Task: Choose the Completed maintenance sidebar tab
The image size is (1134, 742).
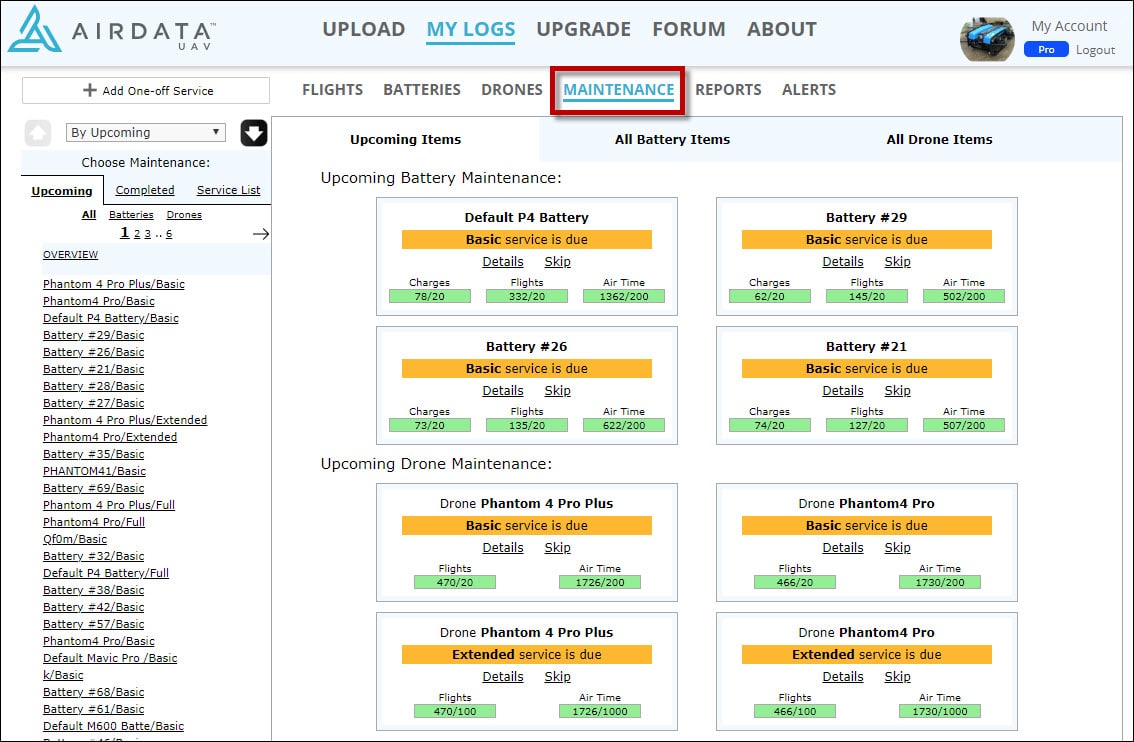Action: click(x=145, y=190)
